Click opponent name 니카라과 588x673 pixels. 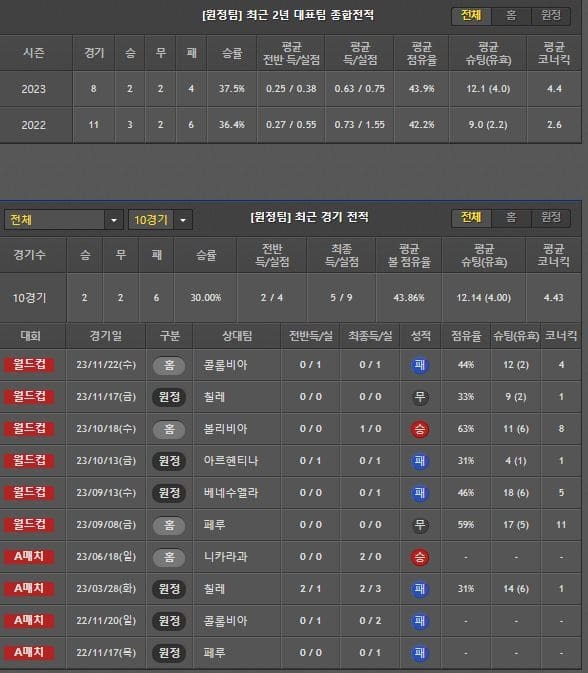pos(225,557)
